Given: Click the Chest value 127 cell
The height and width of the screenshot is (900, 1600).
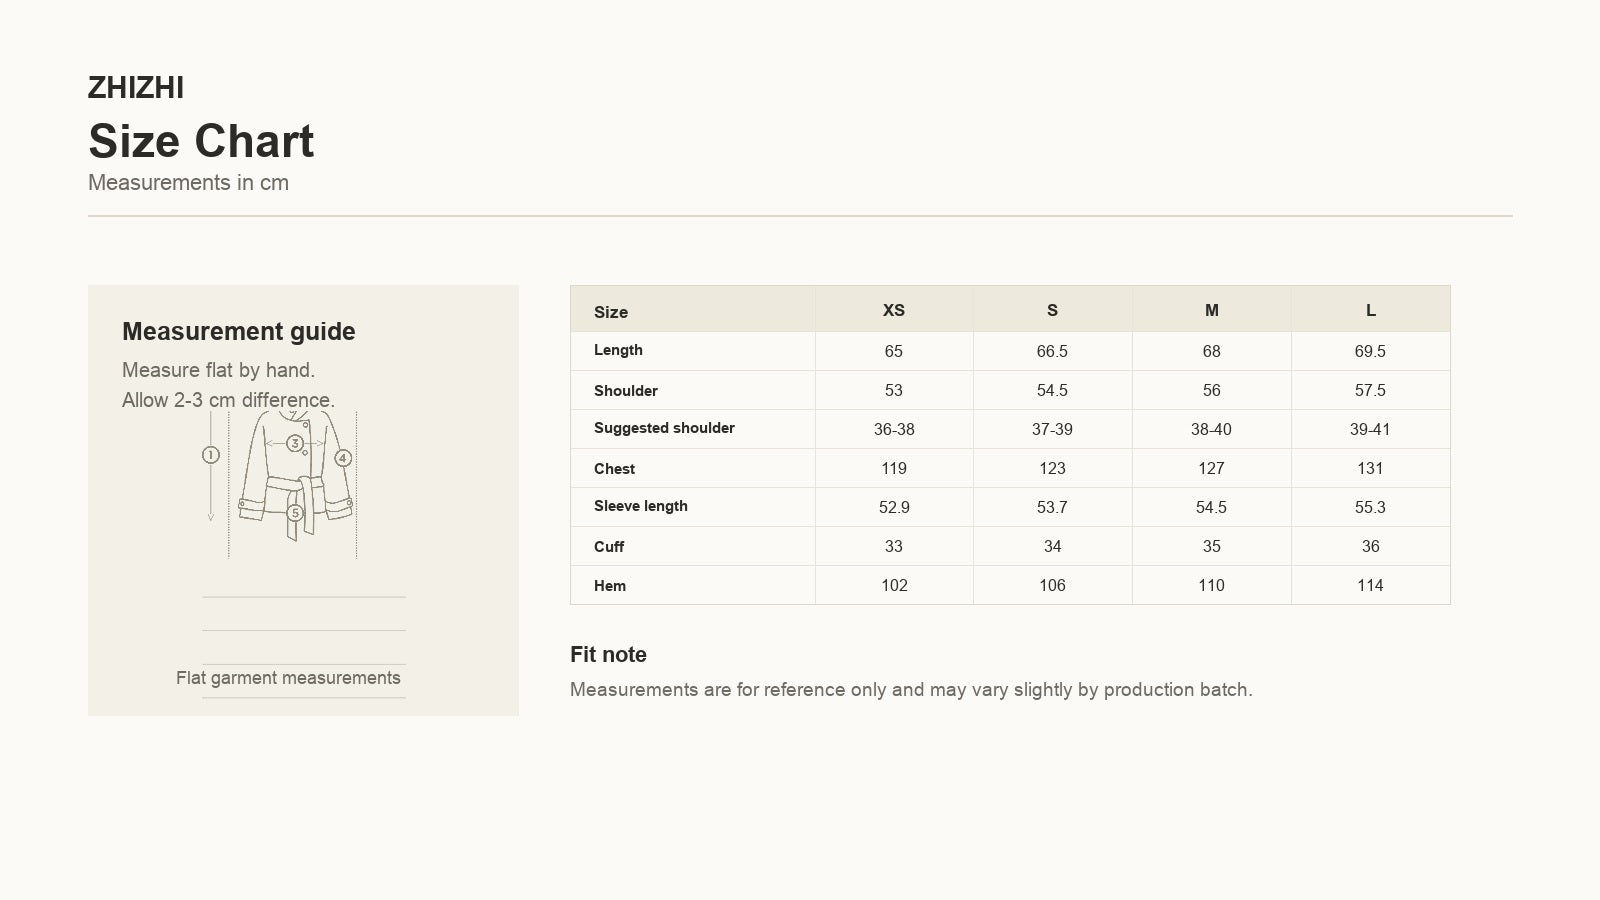Looking at the screenshot, I should point(1211,468).
